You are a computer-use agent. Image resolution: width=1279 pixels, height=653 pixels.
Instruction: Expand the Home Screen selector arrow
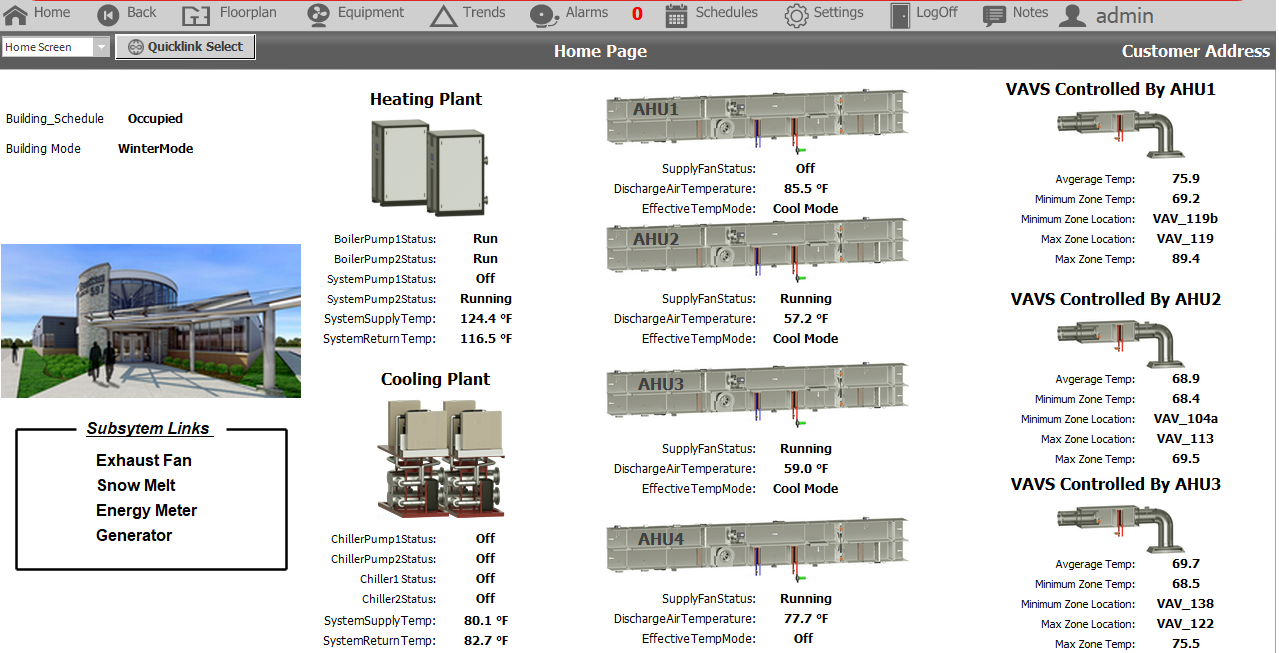(x=102, y=46)
